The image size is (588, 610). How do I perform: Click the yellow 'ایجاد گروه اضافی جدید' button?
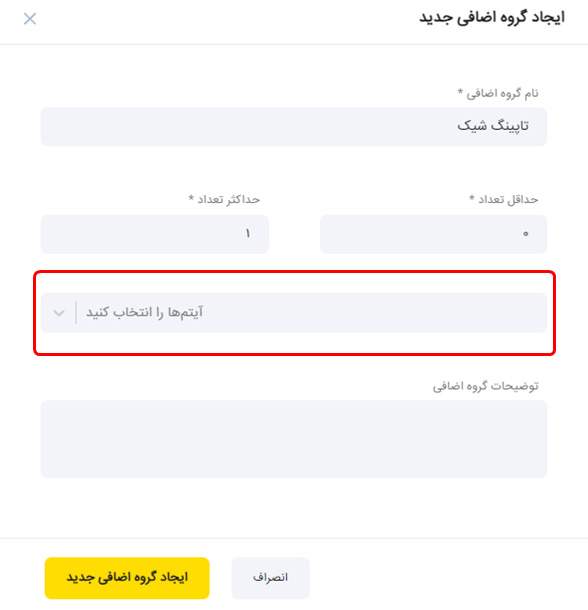(x=127, y=578)
